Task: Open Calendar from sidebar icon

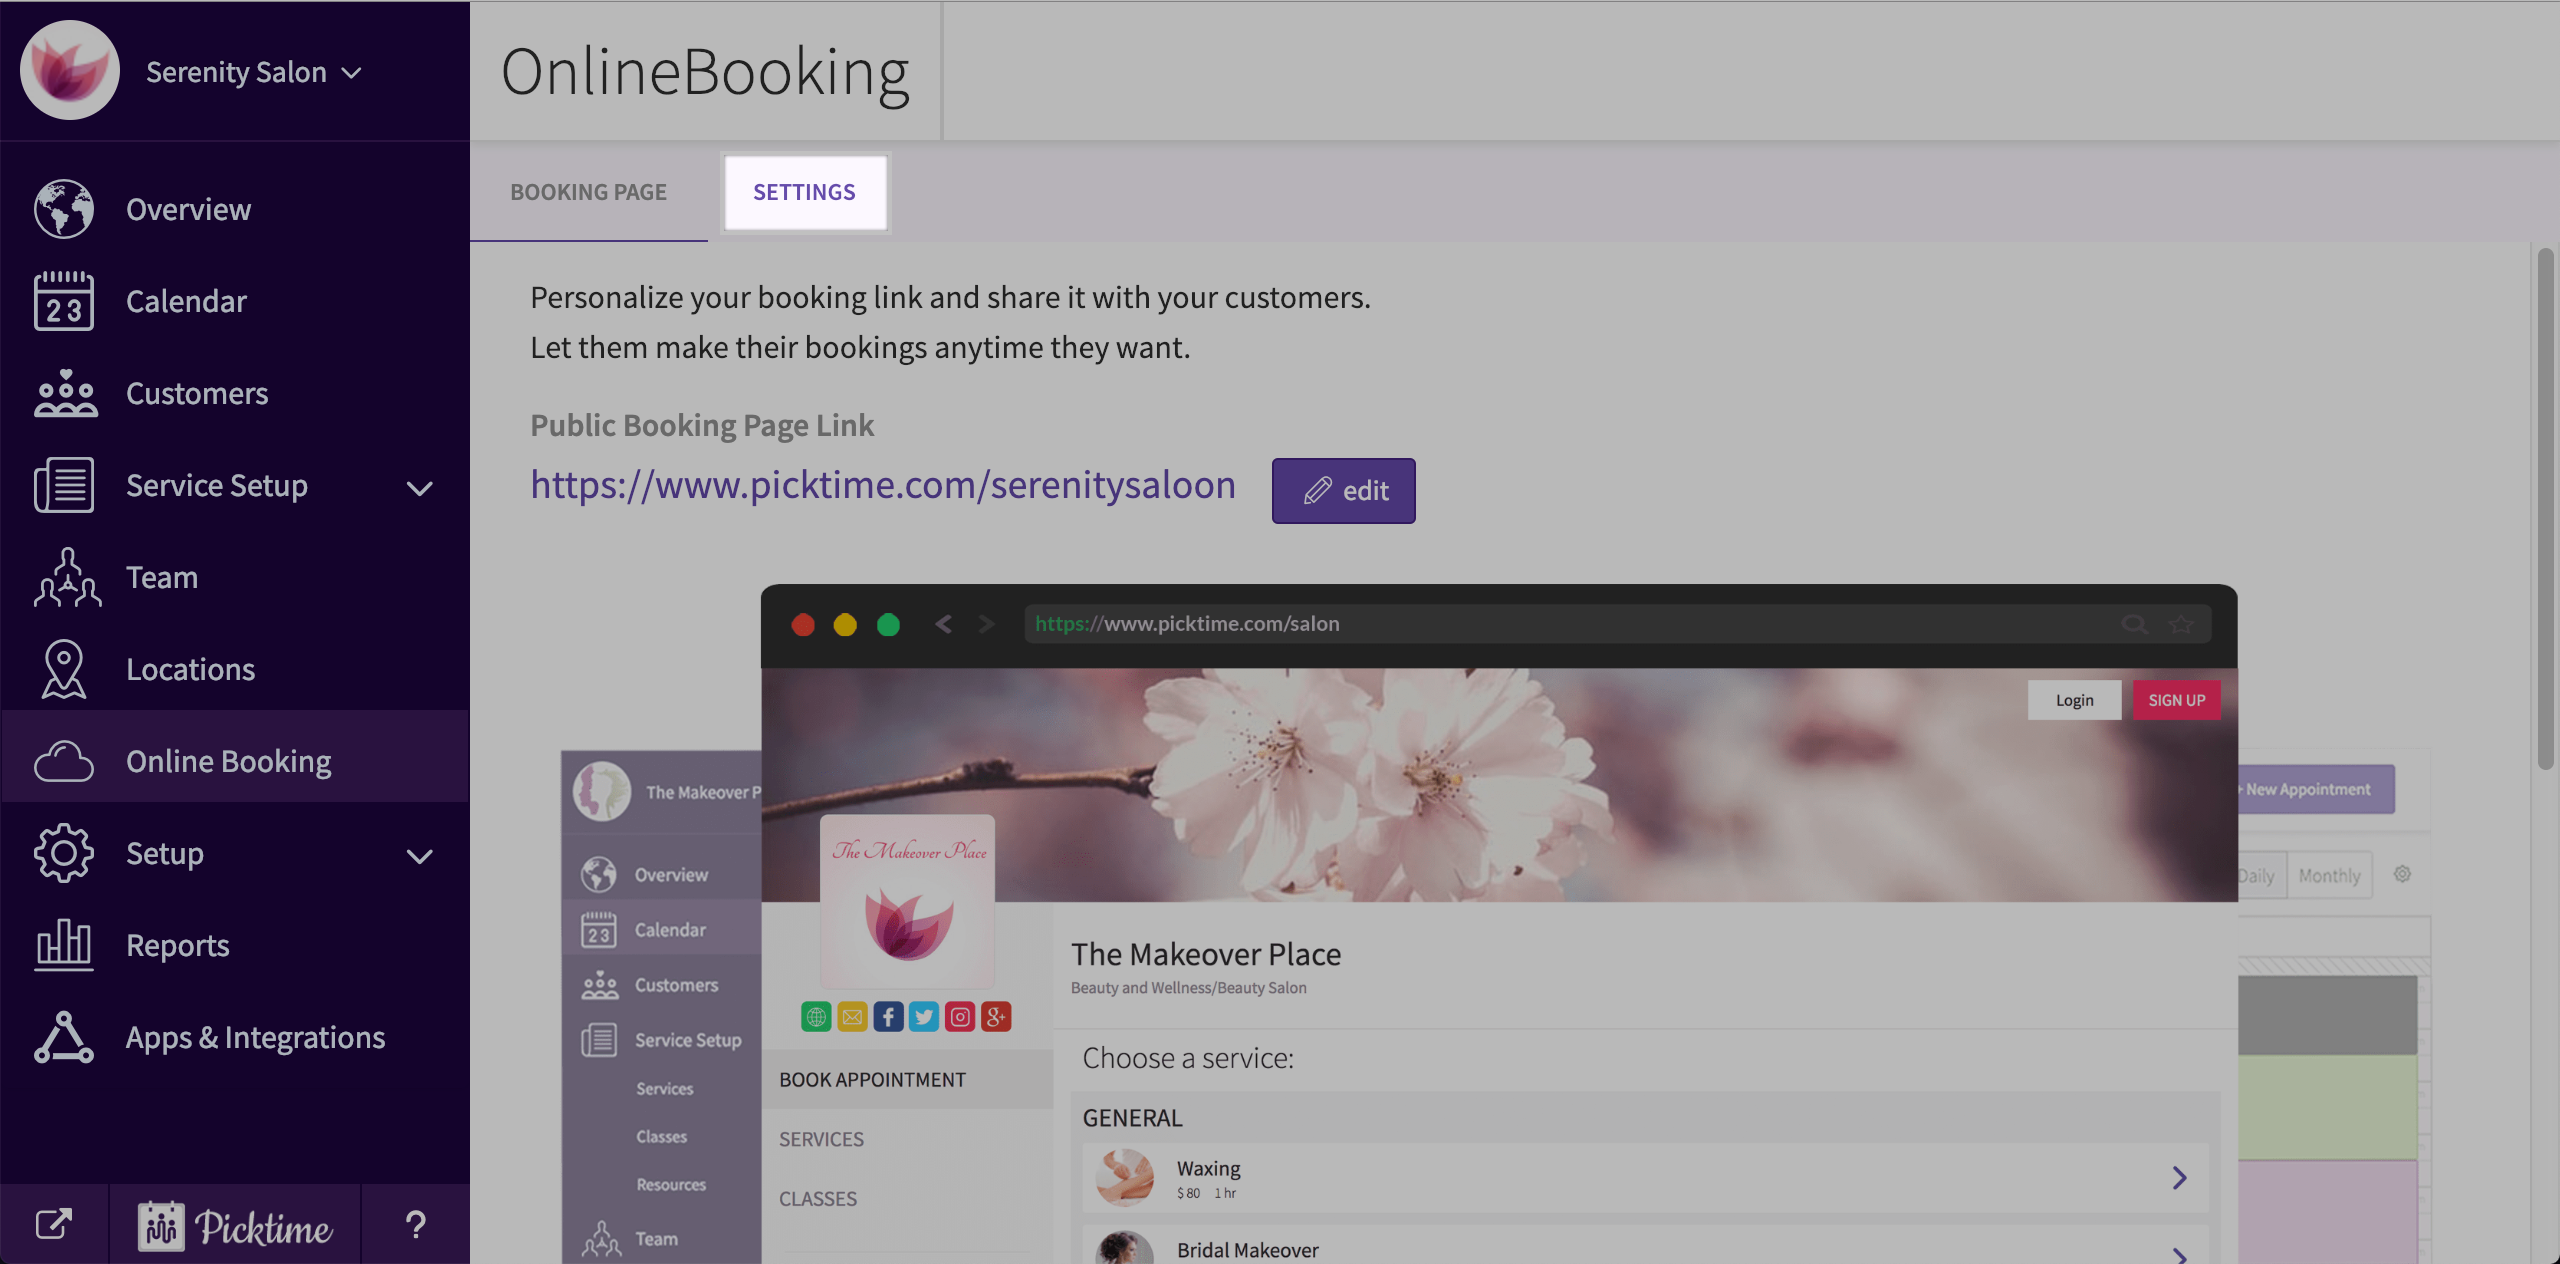Action: [64, 301]
